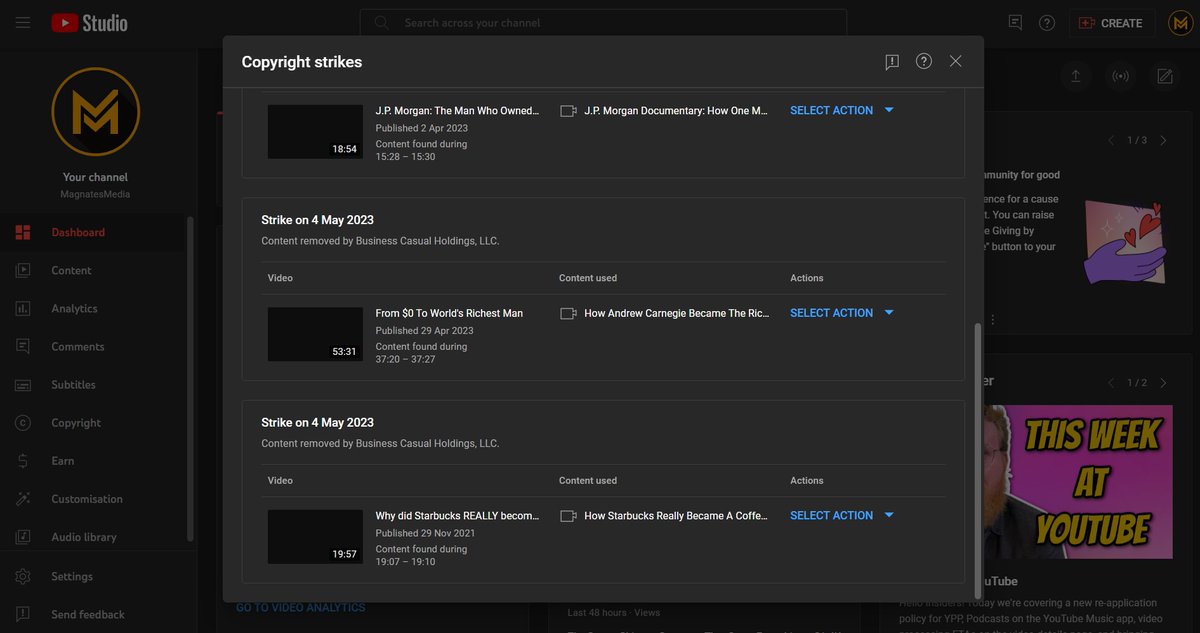Open the hamburger menu icon
The width and height of the screenshot is (1200, 633).
tap(22, 21)
